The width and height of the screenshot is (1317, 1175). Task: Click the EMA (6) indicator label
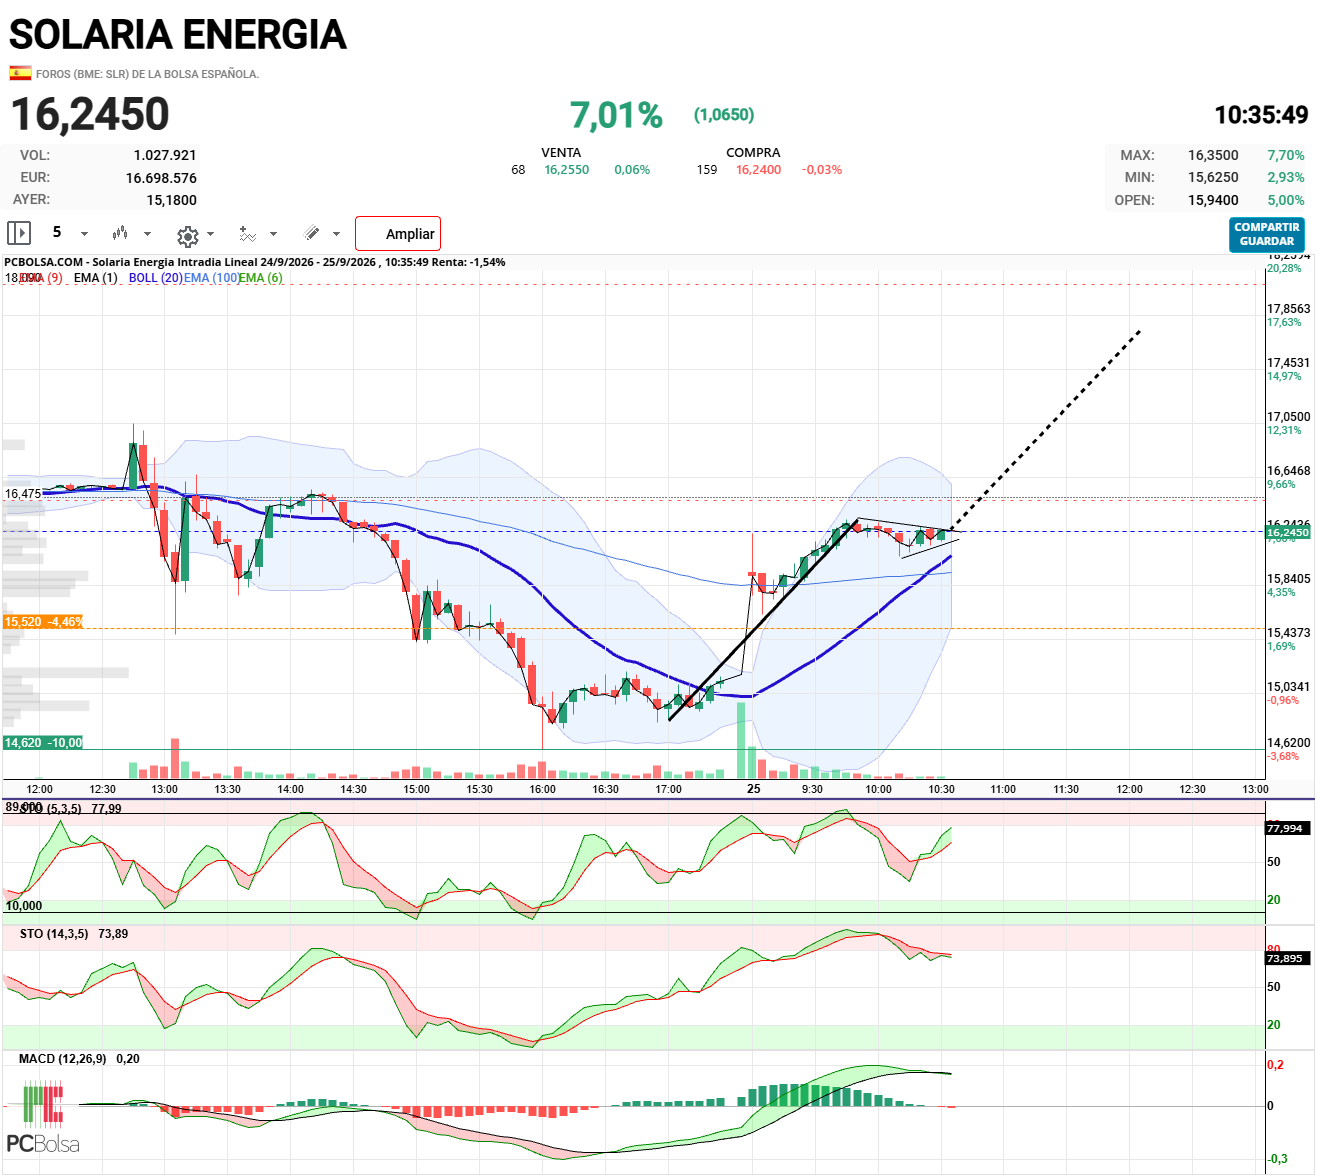pos(260,278)
